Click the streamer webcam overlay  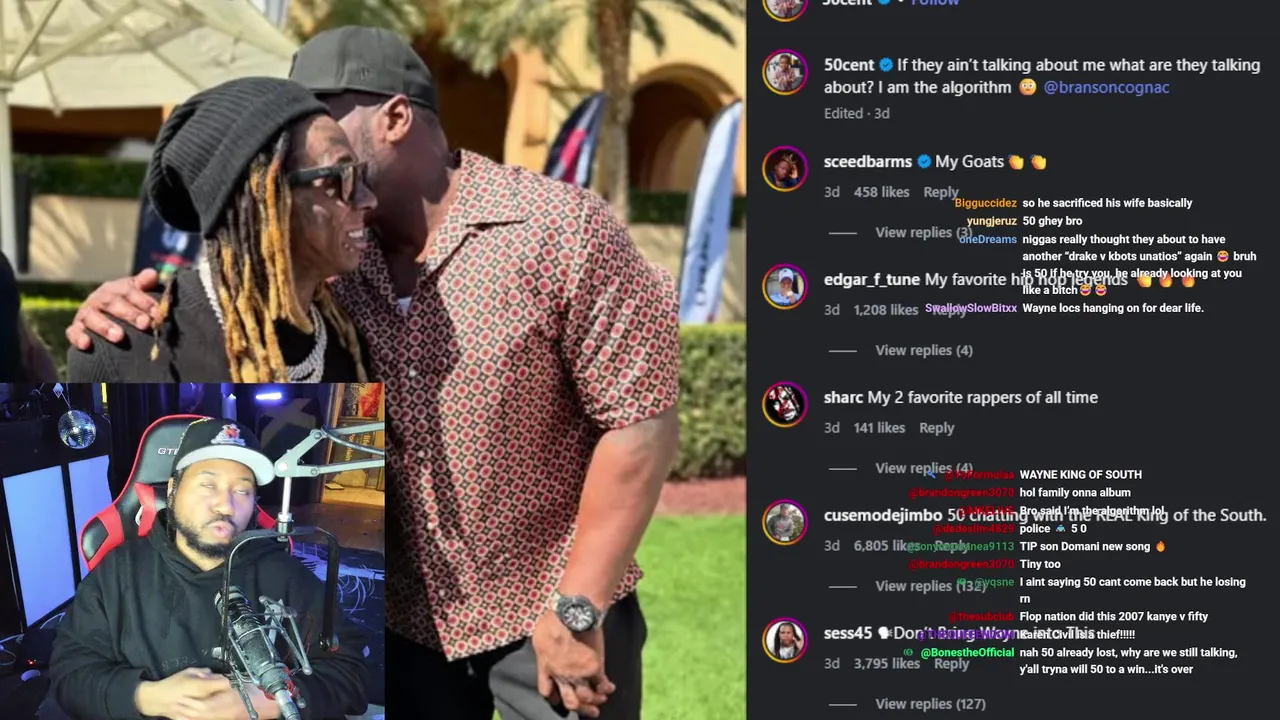192,551
